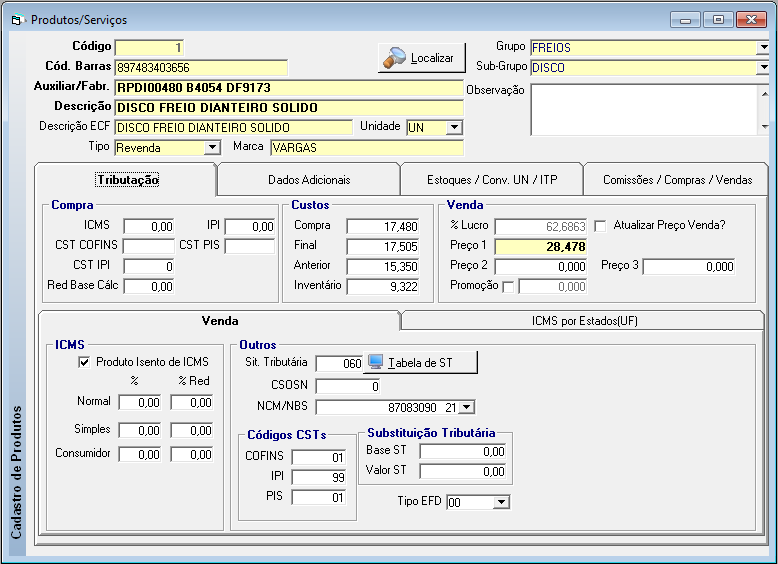The width and height of the screenshot is (778, 564).
Task: Select the ICMS por Estados(UF) tab
Action: tap(584, 321)
